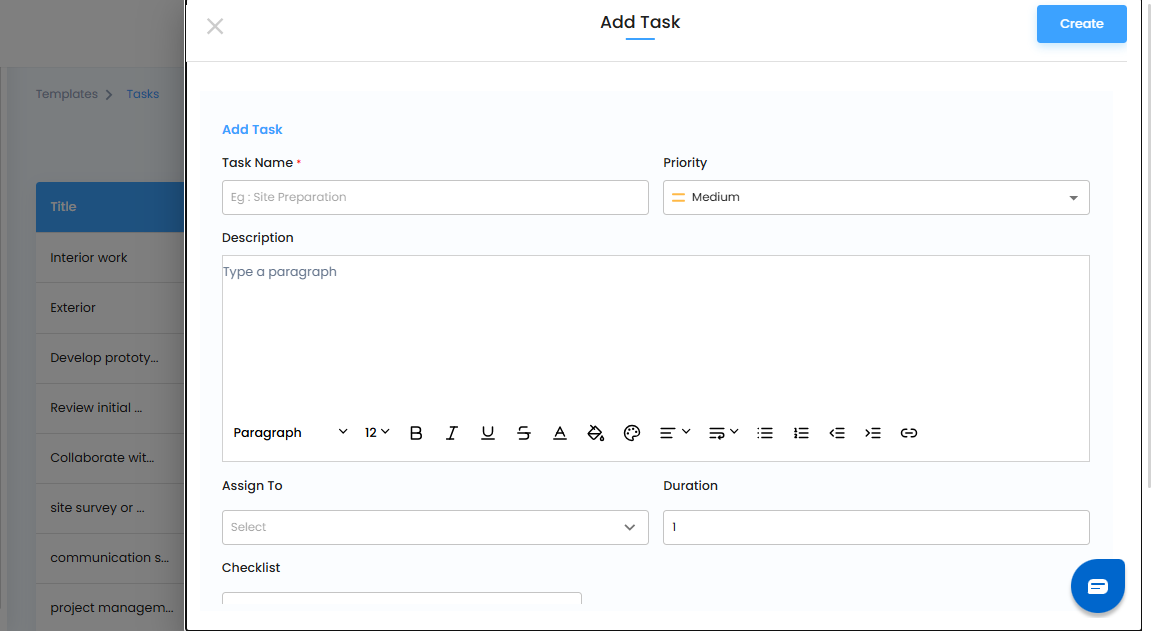Decrease indent in description
Image resolution: width=1156 pixels, height=631 pixels.
837,433
